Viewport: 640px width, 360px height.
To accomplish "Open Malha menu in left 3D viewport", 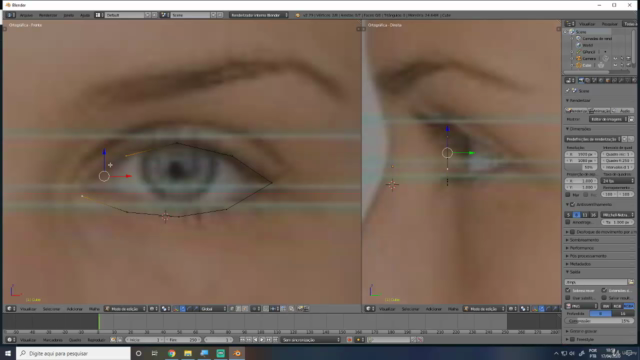I will 94,309.
